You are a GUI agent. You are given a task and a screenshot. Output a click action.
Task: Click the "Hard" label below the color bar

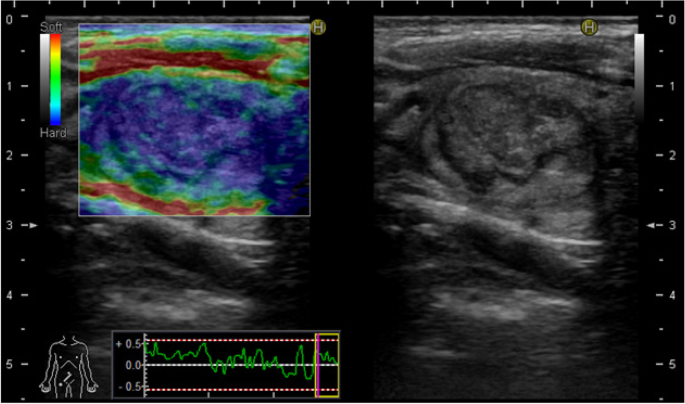(x=53, y=133)
